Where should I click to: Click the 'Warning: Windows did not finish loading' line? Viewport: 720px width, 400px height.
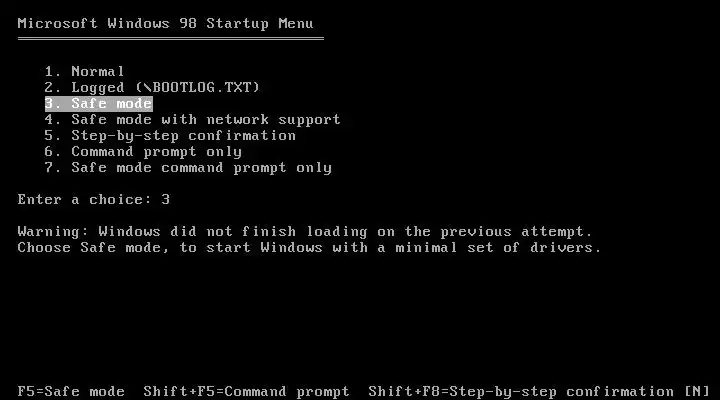(x=305, y=231)
